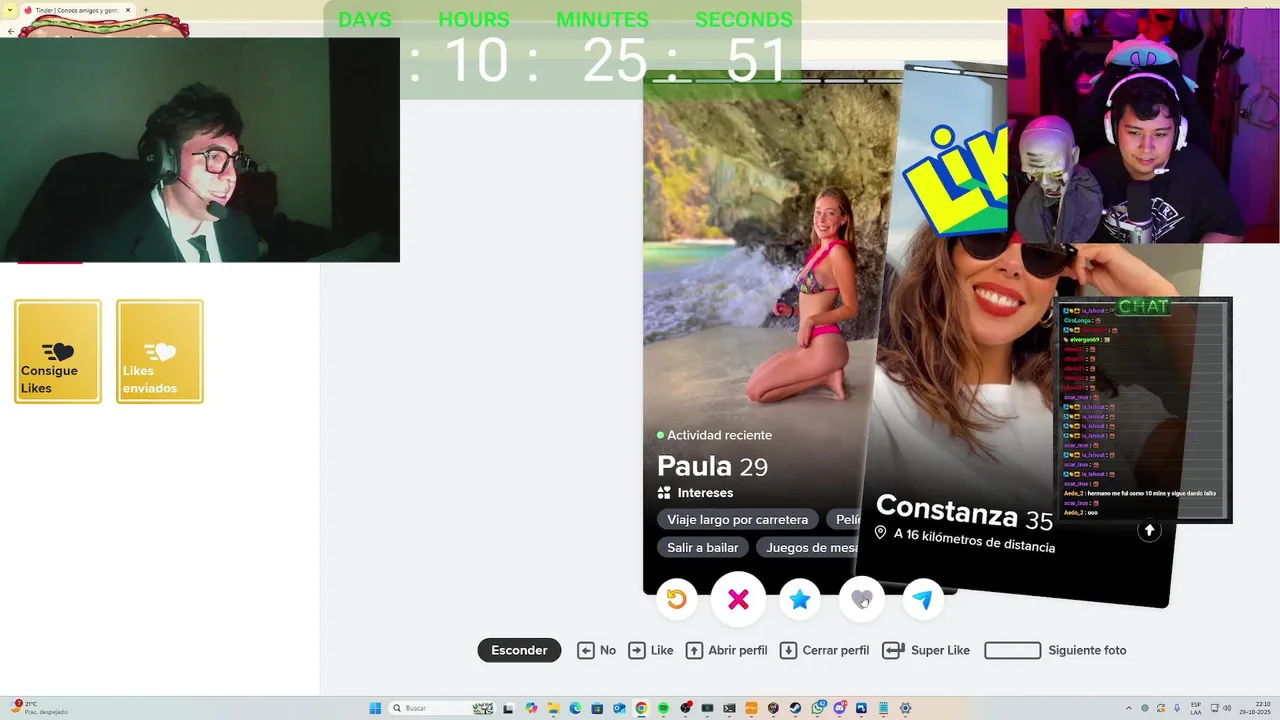Click the Juegos de mesa interest tag
The height and width of the screenshot is (720, 1280).
point(812,547)
